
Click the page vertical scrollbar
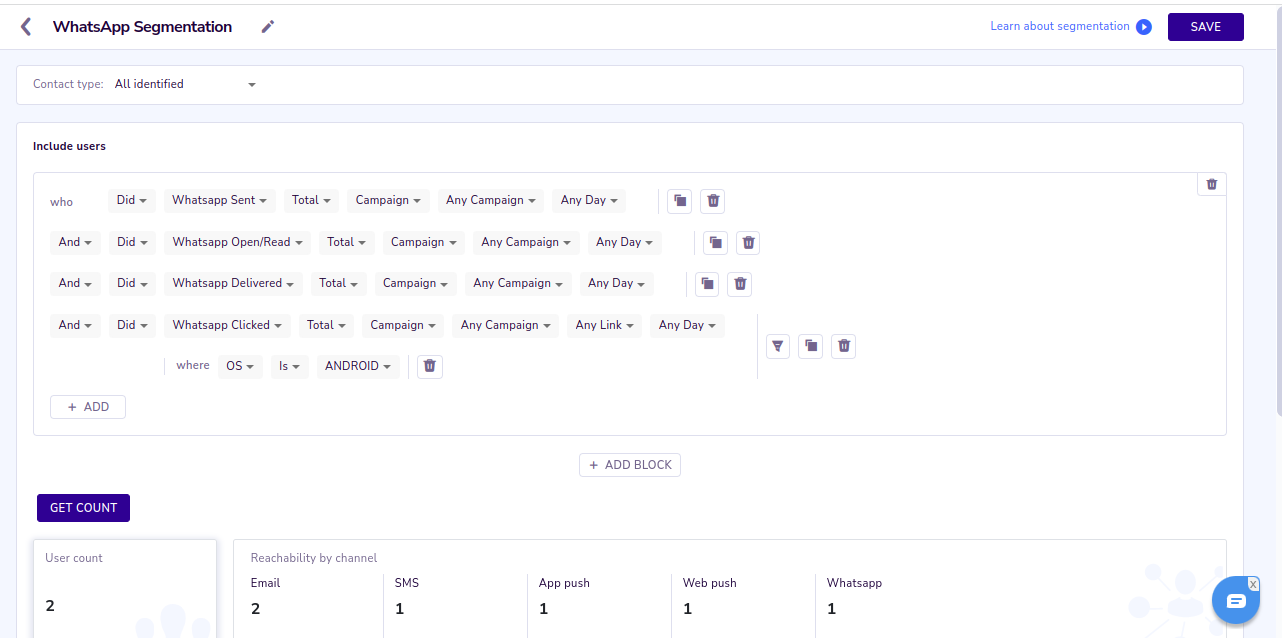pos(1277,210)
